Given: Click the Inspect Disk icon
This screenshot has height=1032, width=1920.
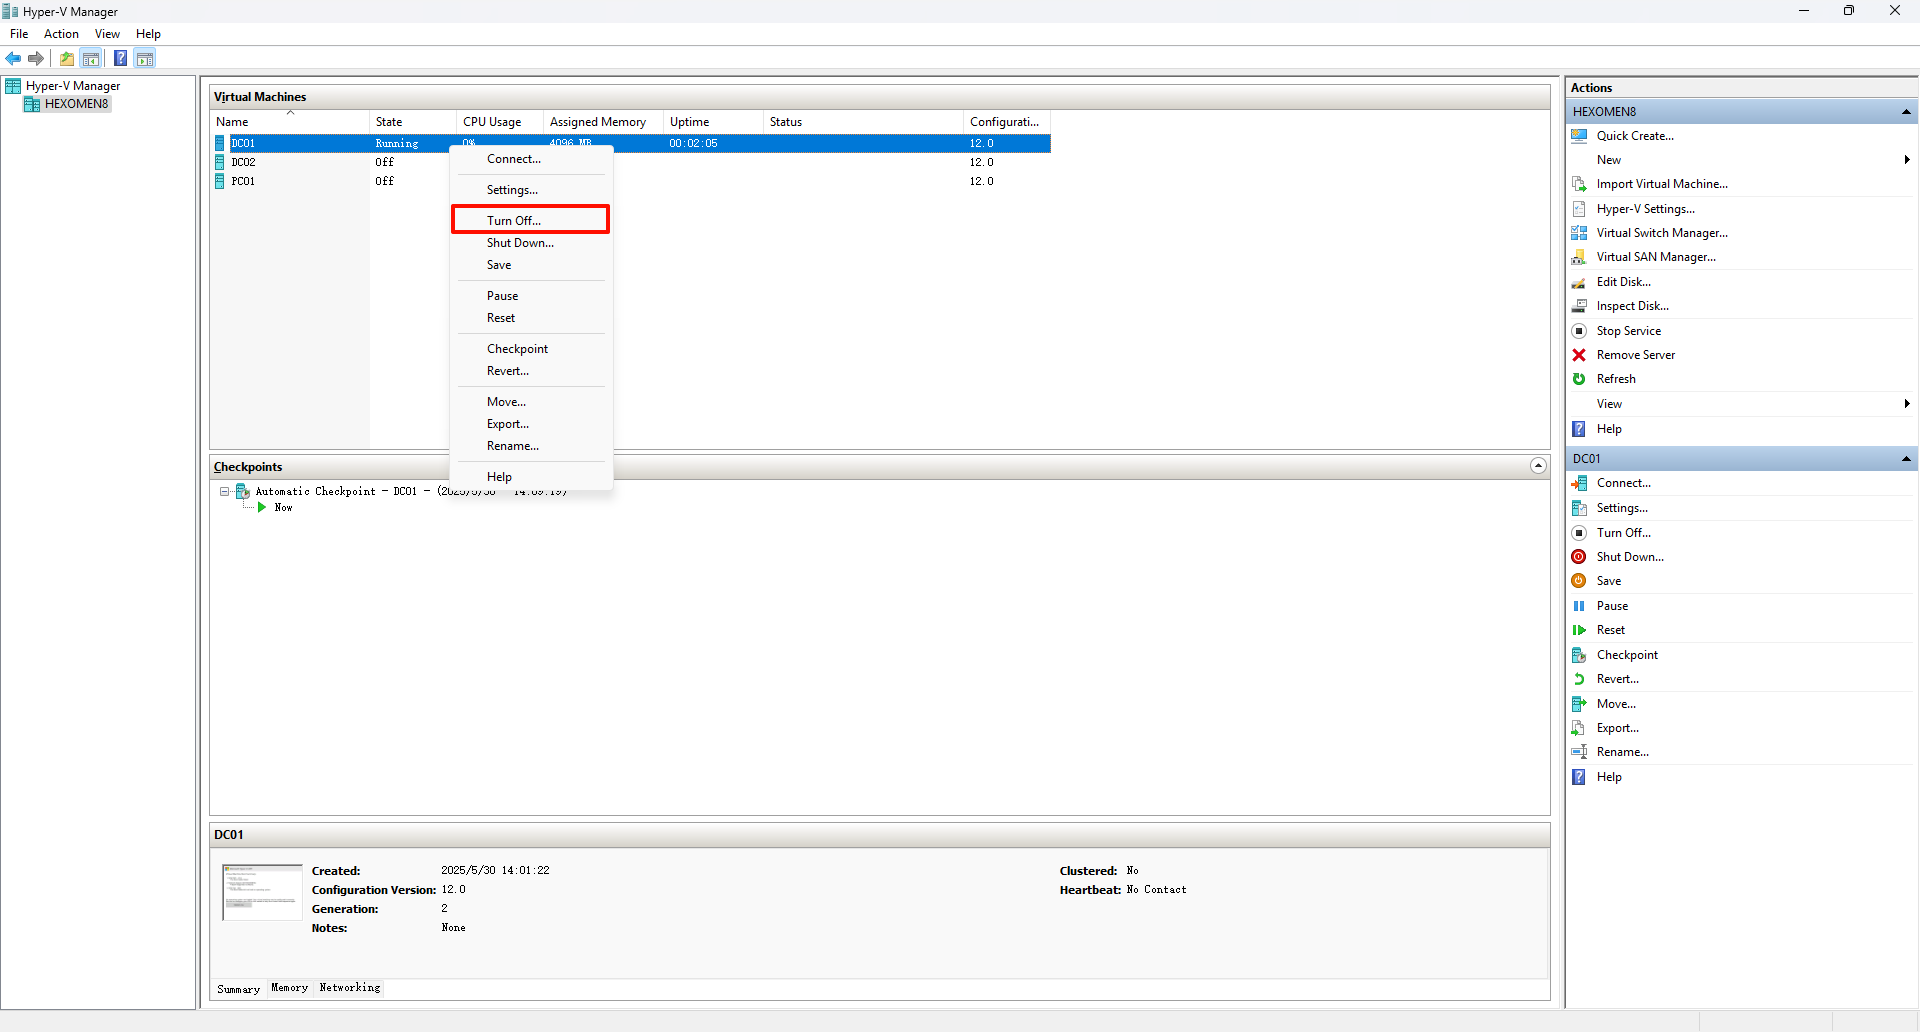Looking at the screenshot, I should coord(1579,306).
